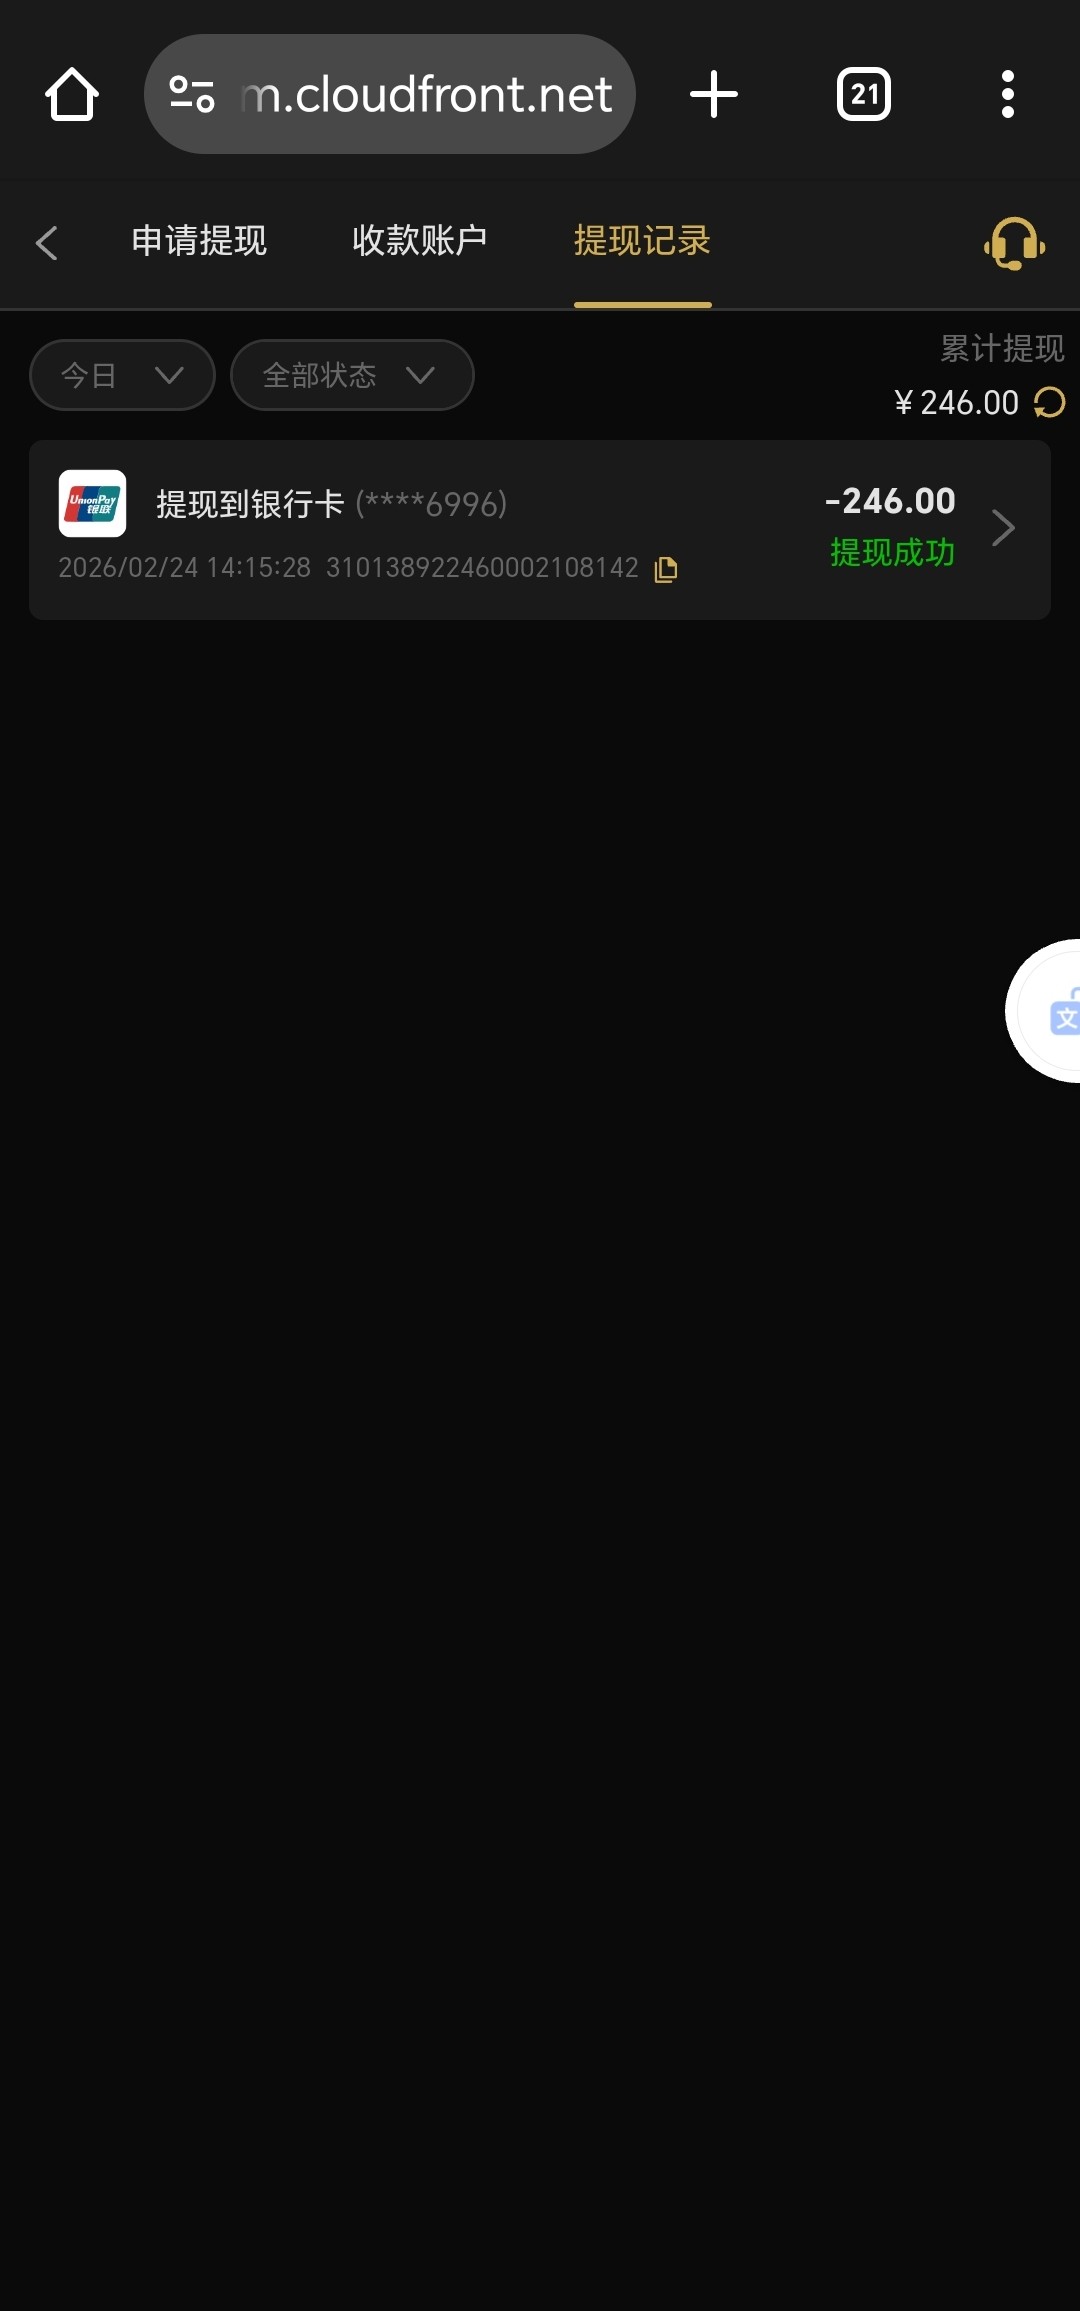1080x2311 pixels.
Task: Expand the 全部状态 status filter dropdown
Action: point(352,375)
